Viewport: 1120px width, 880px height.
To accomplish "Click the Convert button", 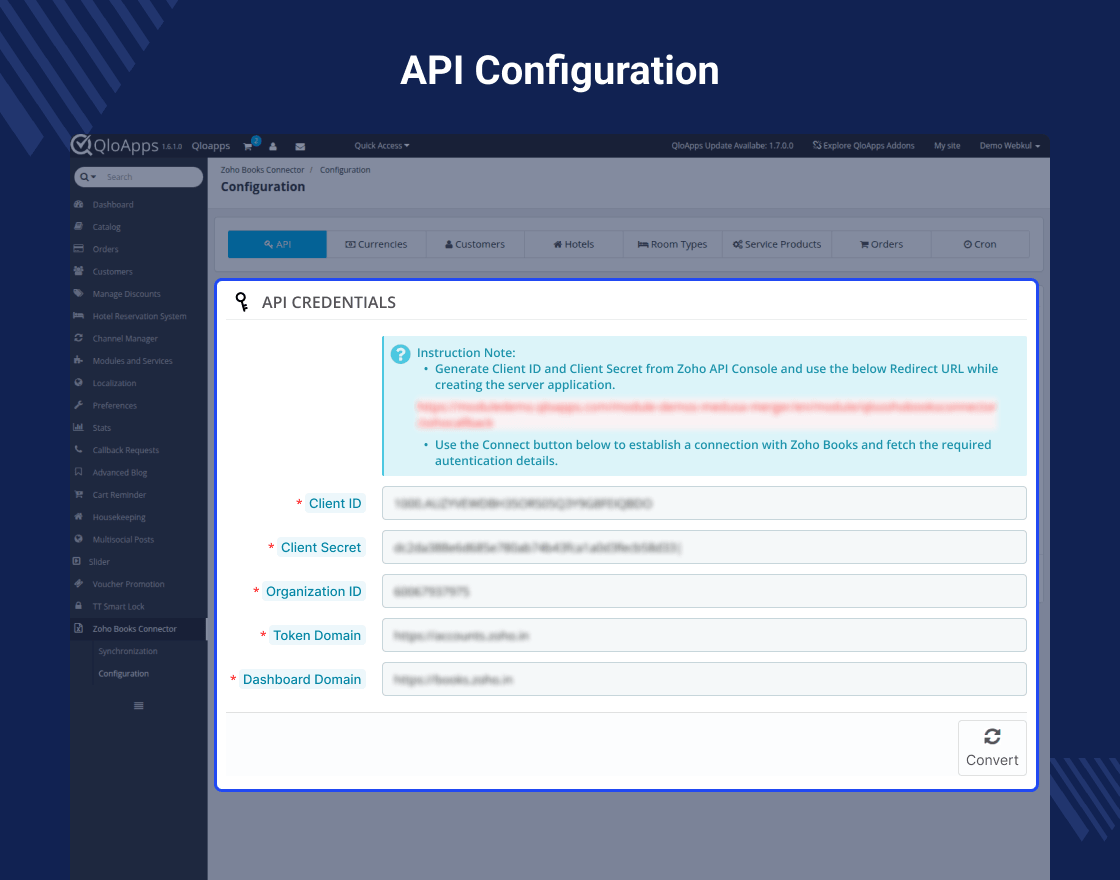I will (x=992, y=748).
